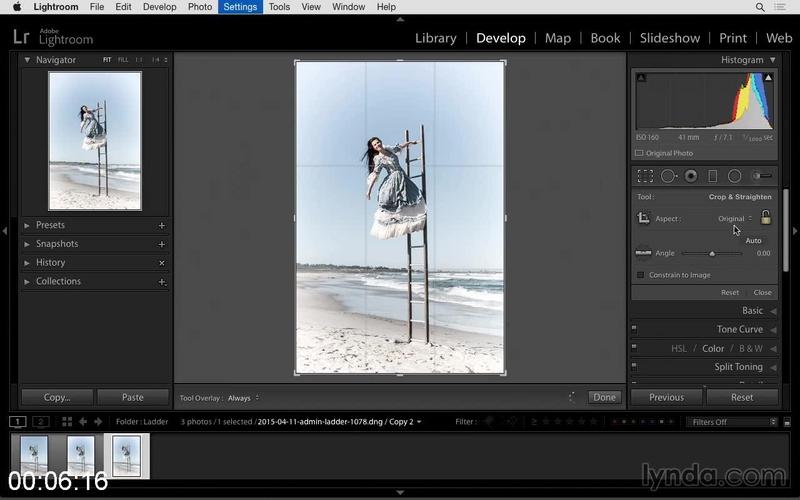Open the Aspect Original dropdown
The width and height of the screenshot is (800, 500).
click(x=735, y=218)
